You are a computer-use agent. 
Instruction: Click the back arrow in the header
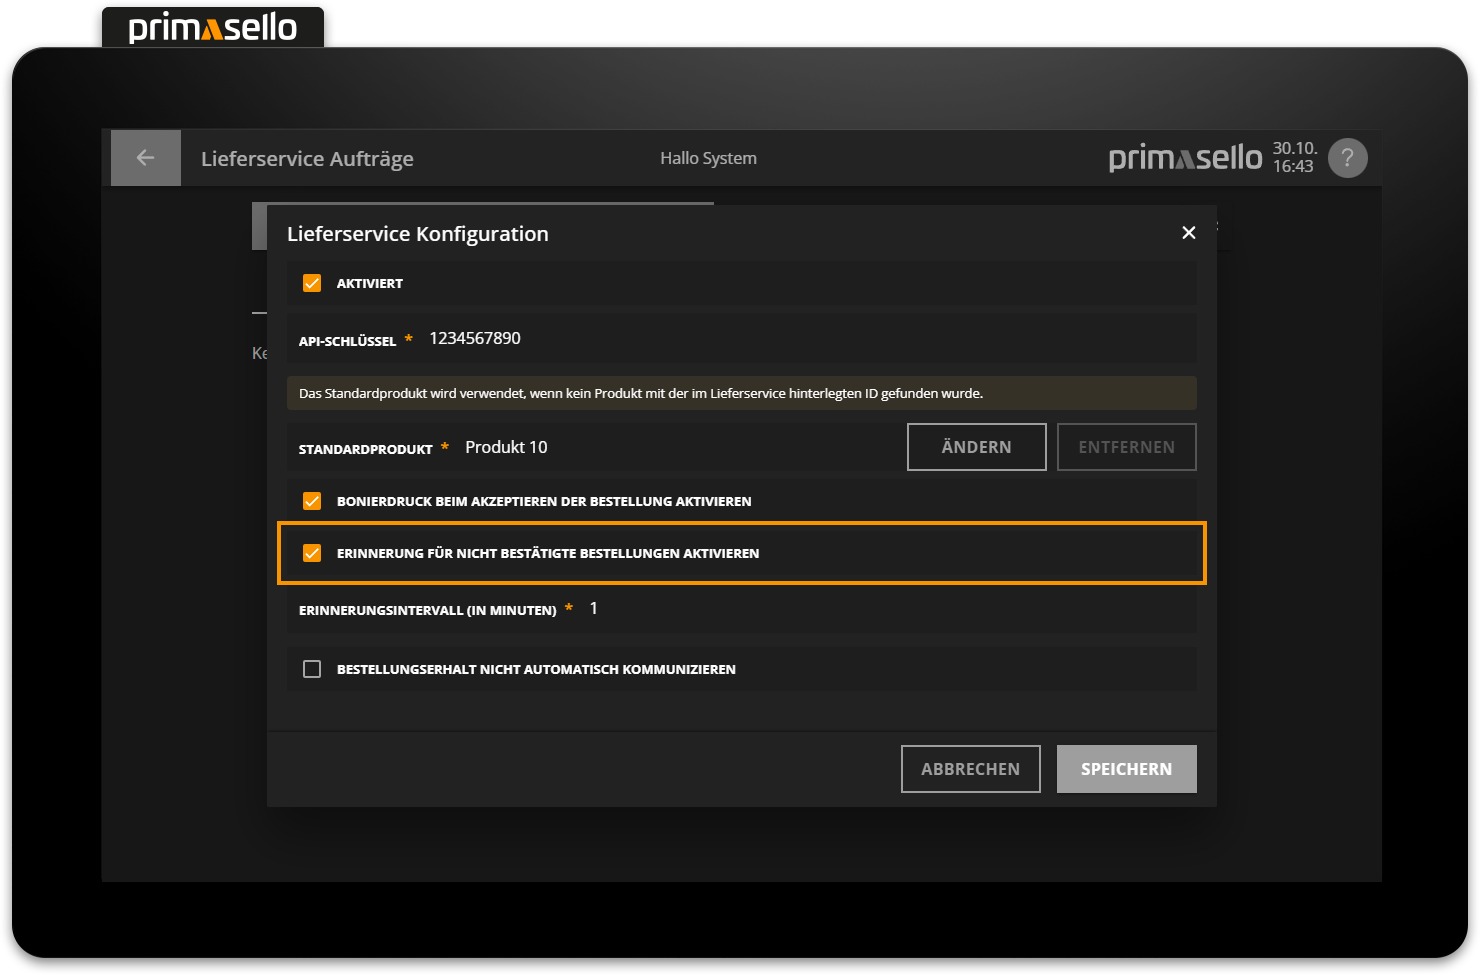(x=145, y=157)
